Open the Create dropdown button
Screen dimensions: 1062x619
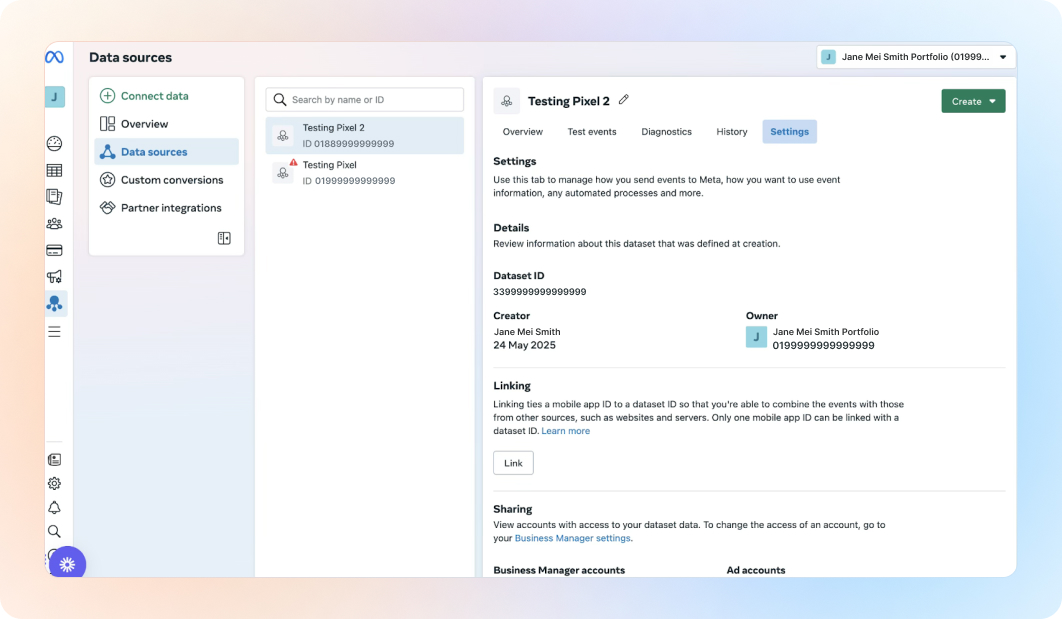click(973, 102)
